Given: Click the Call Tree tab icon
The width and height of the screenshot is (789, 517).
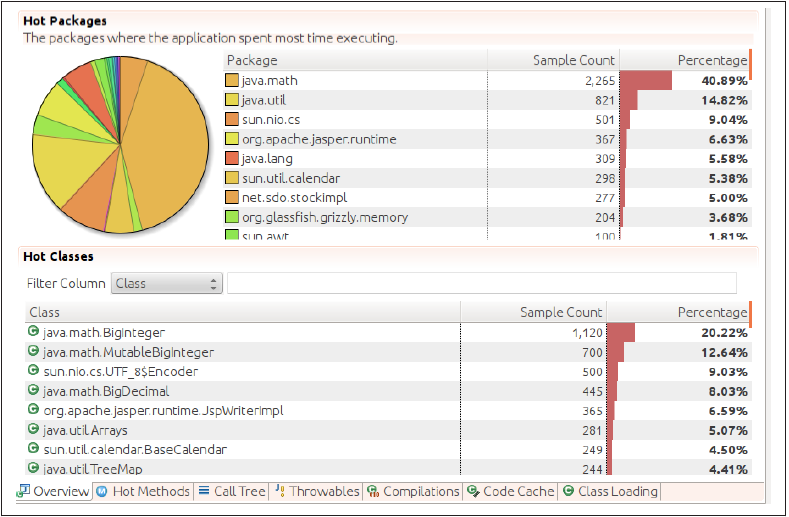Looking at the screenshot, I should pos(204,490).
